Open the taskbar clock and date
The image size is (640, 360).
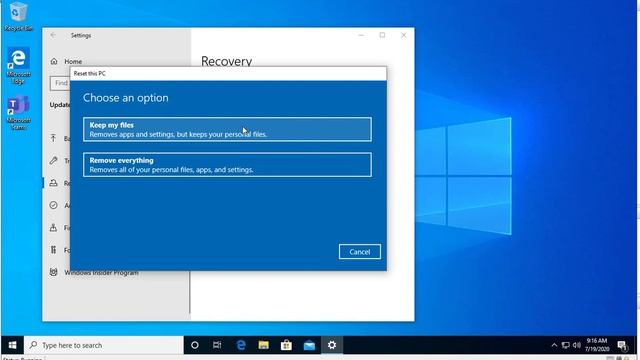[597, 345]
